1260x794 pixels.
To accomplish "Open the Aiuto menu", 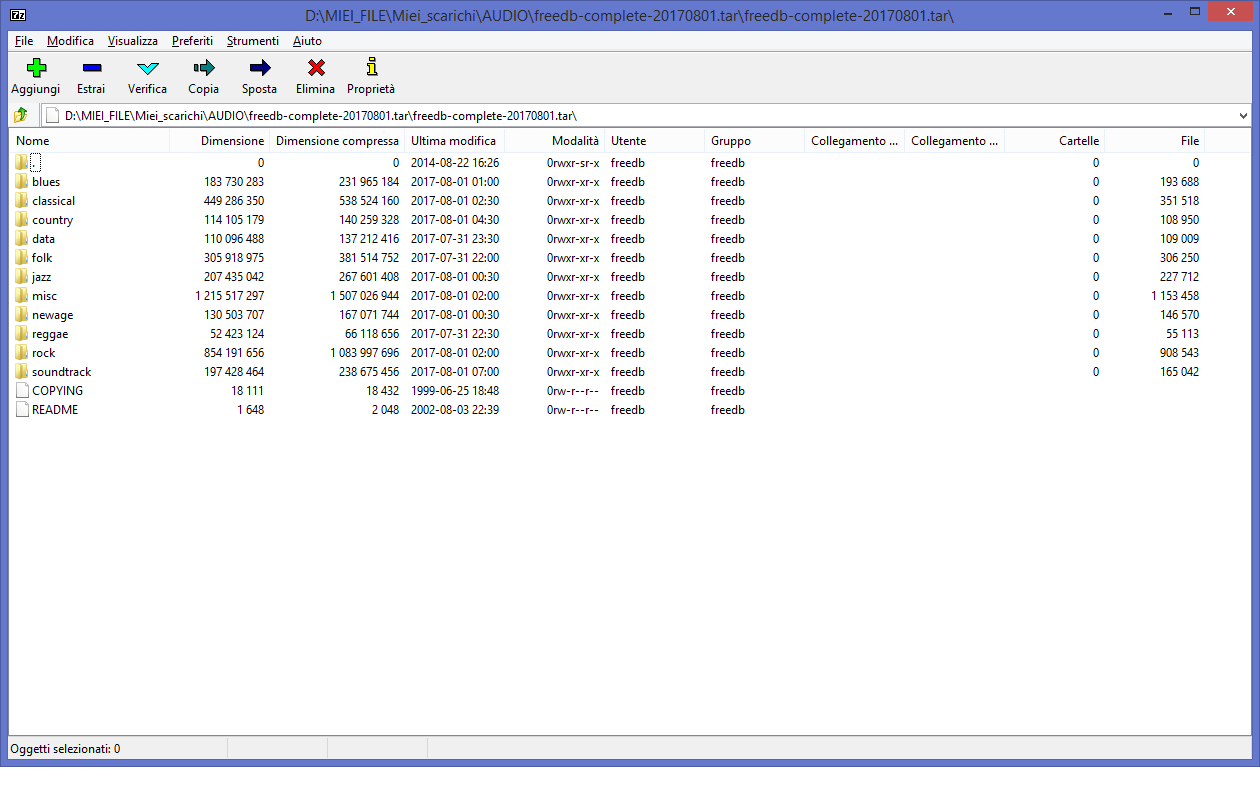I will point(307,41).
